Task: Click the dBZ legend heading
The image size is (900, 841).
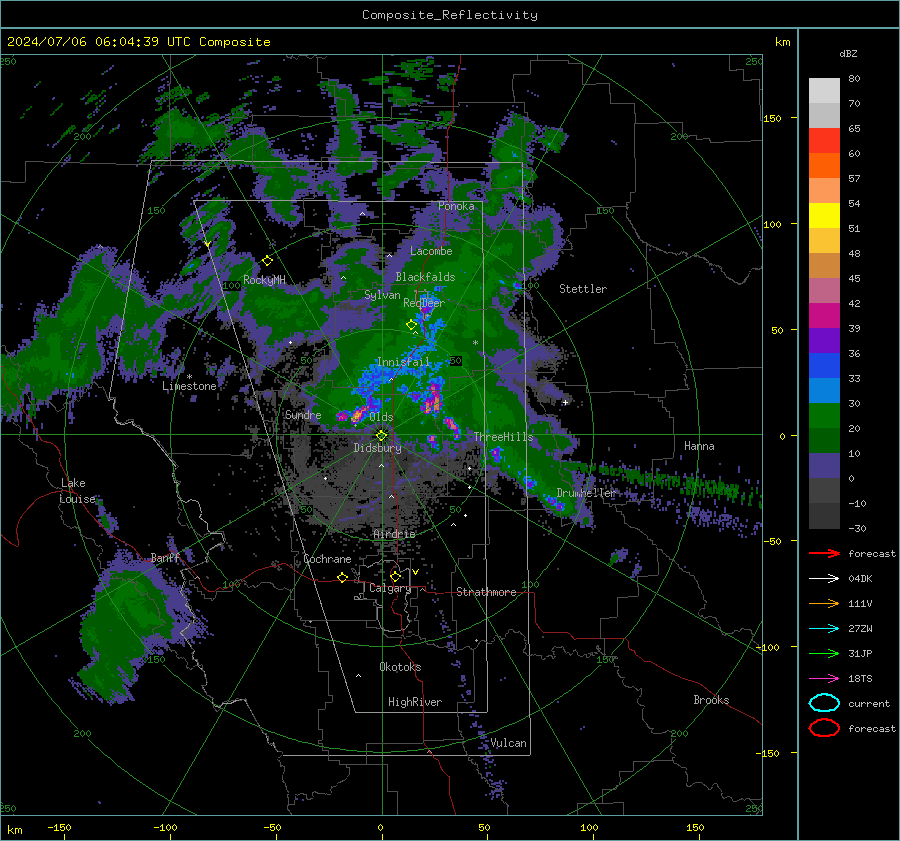Action: coord(848,54)
